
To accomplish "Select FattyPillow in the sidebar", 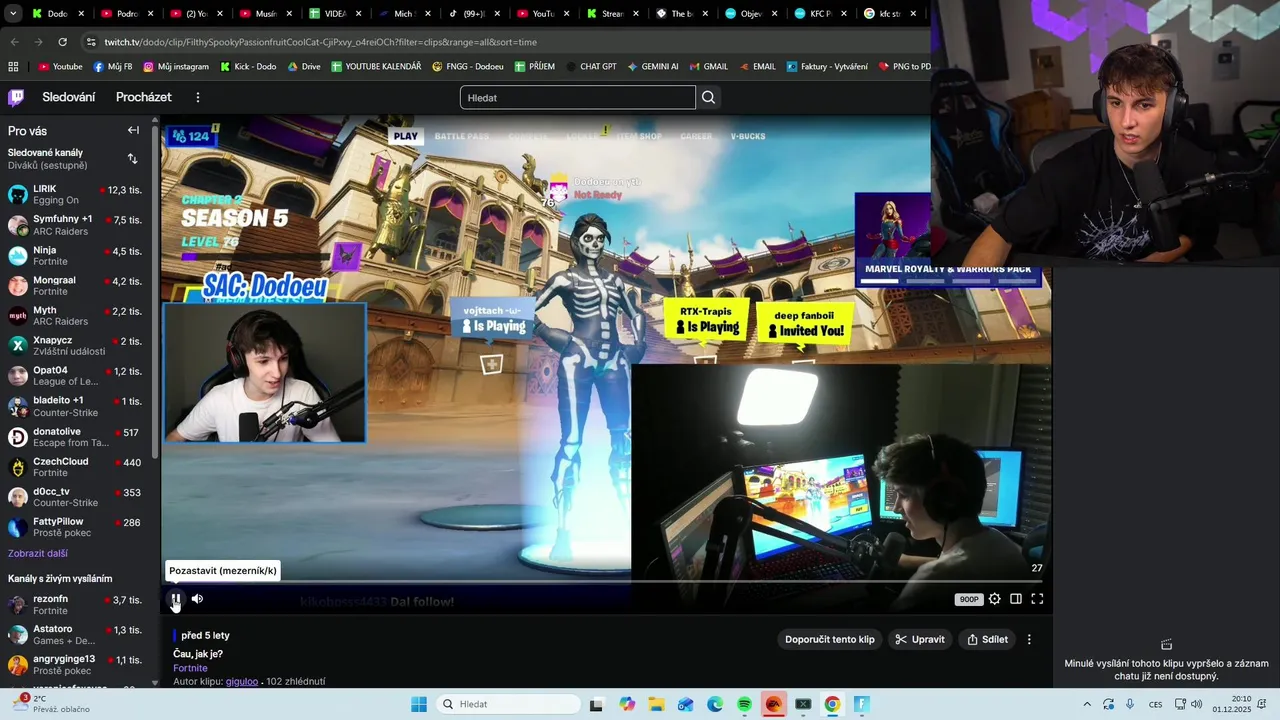I will pos(76,527).
